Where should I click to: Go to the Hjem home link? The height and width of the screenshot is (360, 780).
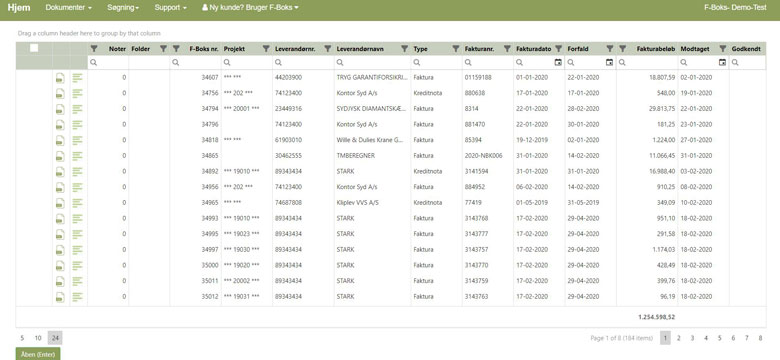coord(19,8)
